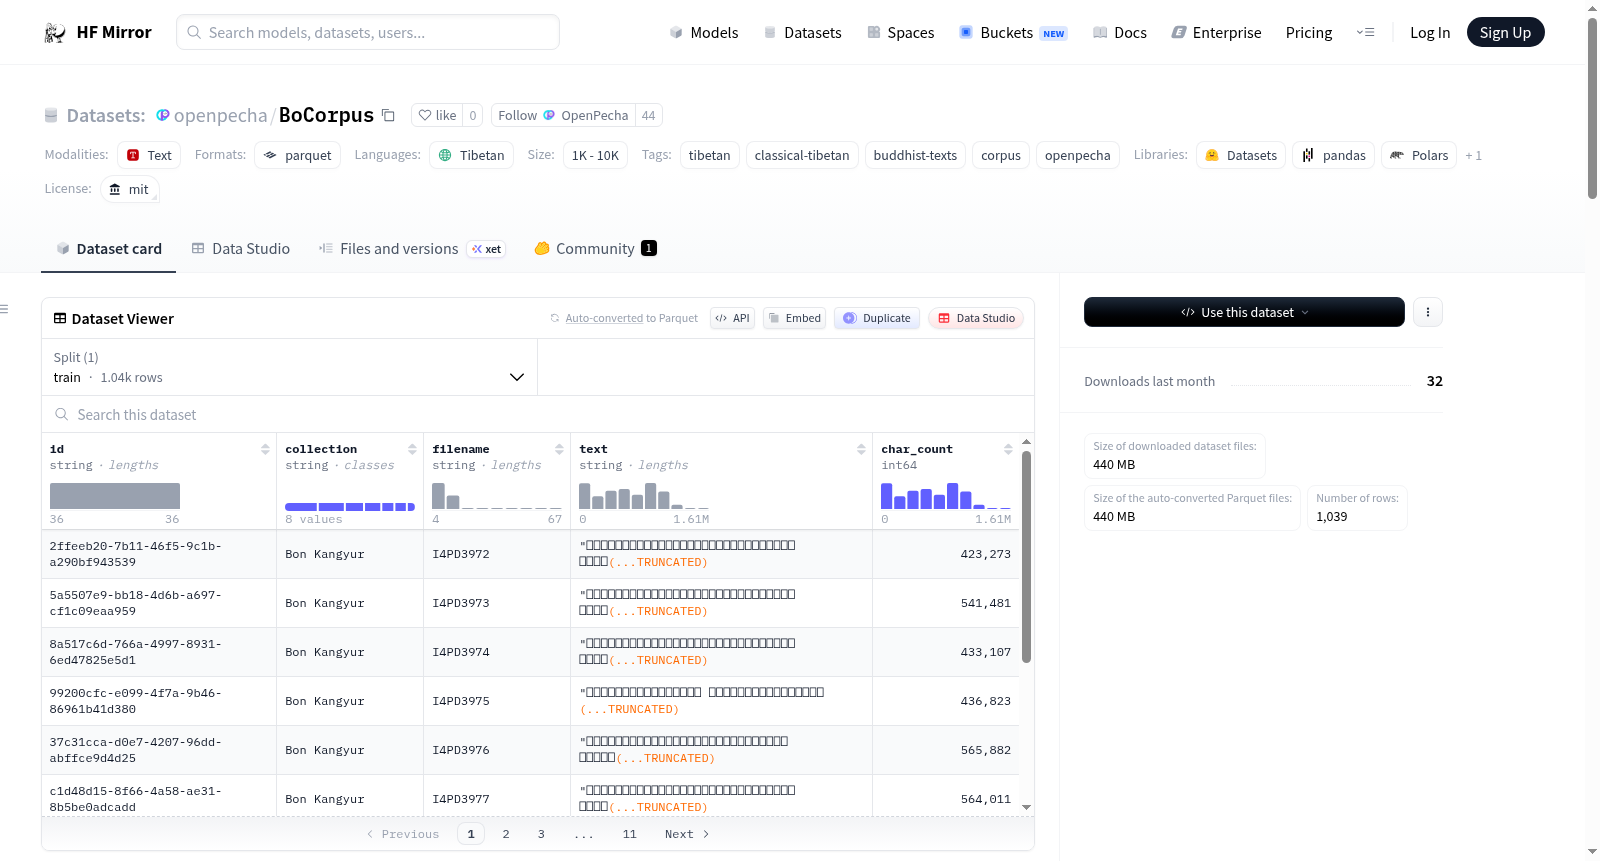Follow the OpenPecha organization
Screen dimensions: 1600x861
coord(563,115)
